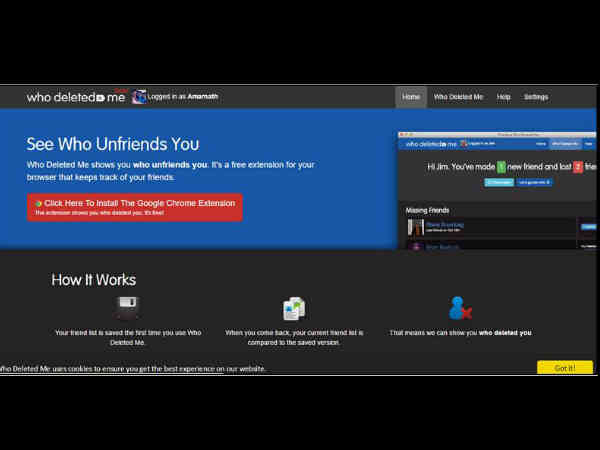
Task: Click the 'Missing Friends' label in preview
Action: (427, 210)
